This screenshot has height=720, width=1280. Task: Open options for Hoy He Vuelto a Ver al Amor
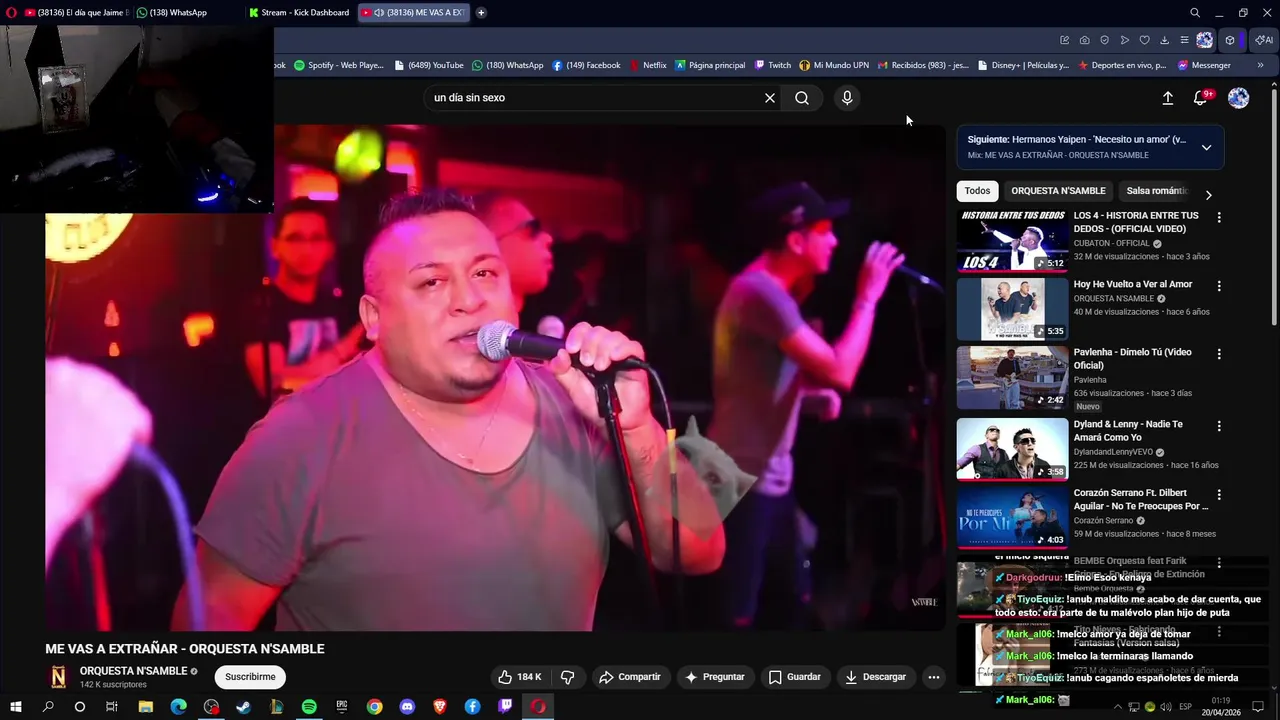pos(1218,286)
